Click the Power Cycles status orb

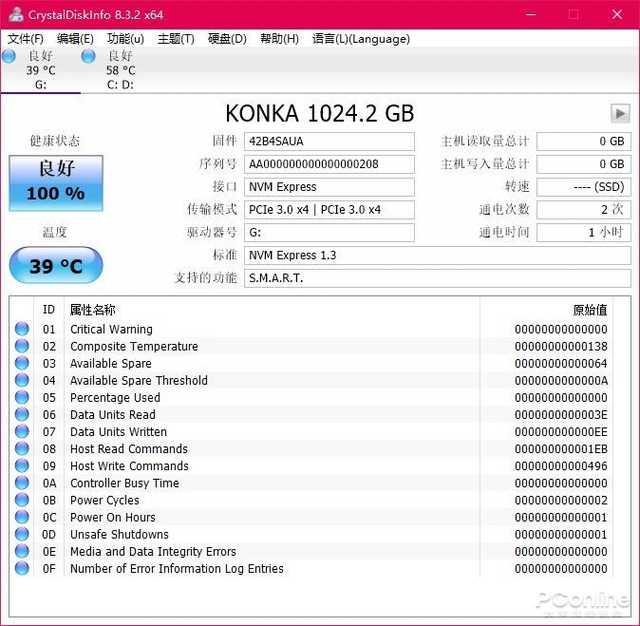(22, 500)
